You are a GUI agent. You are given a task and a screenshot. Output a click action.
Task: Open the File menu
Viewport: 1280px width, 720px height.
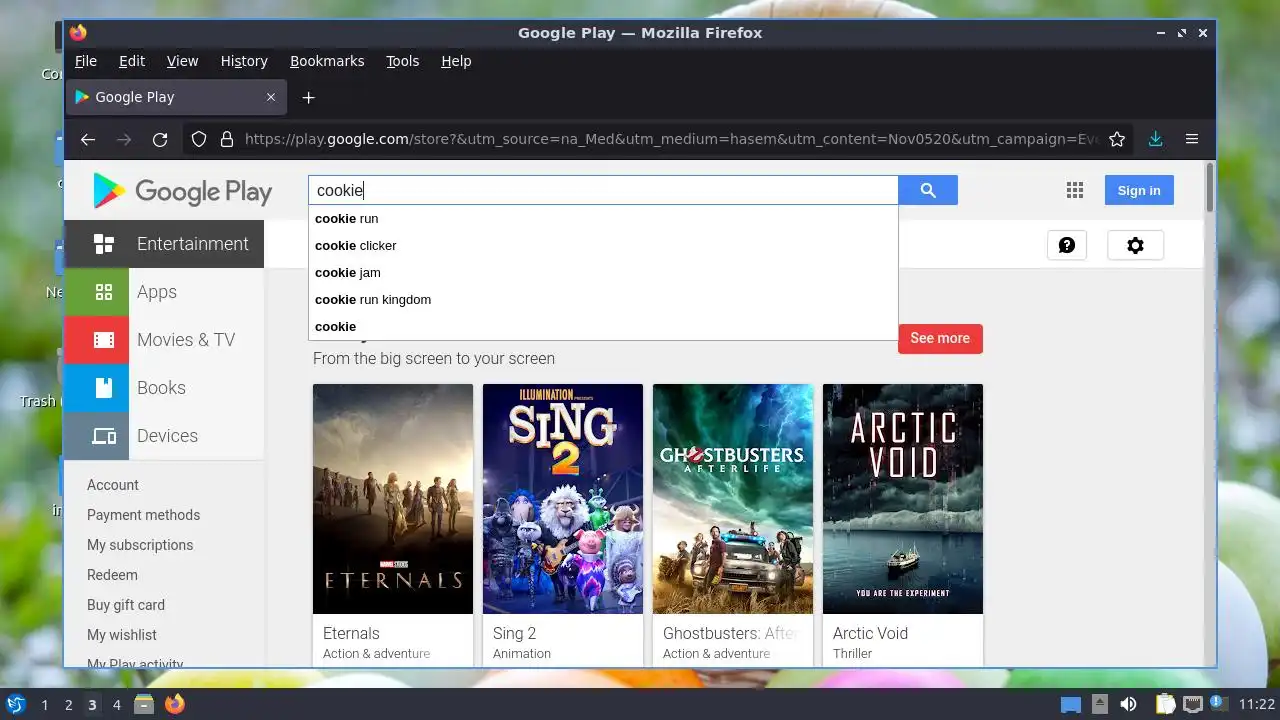86,61
